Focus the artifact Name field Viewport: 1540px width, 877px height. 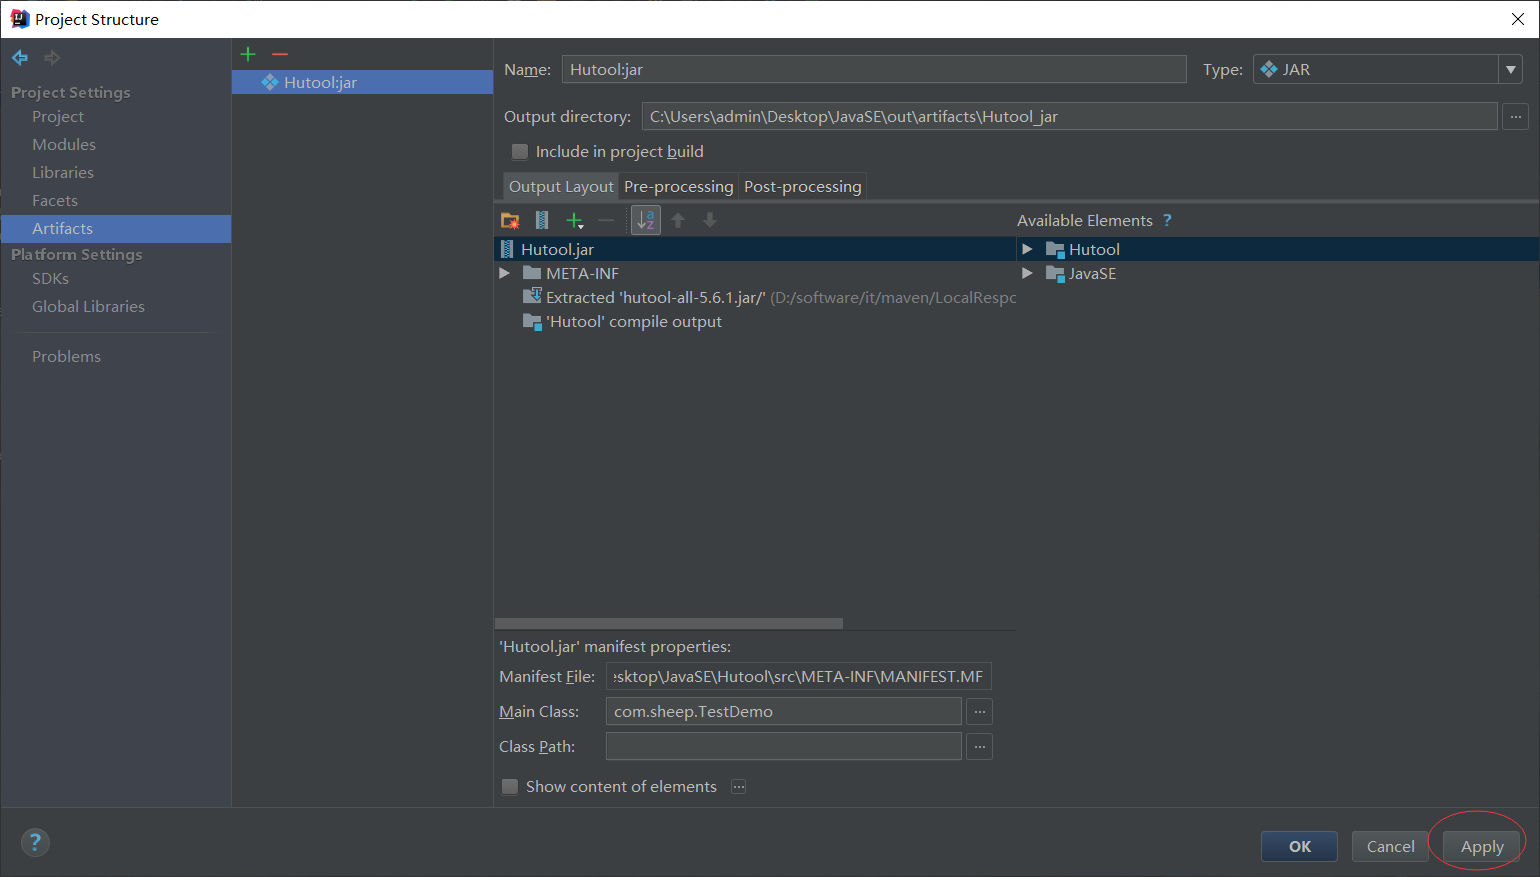click(874, 69)
